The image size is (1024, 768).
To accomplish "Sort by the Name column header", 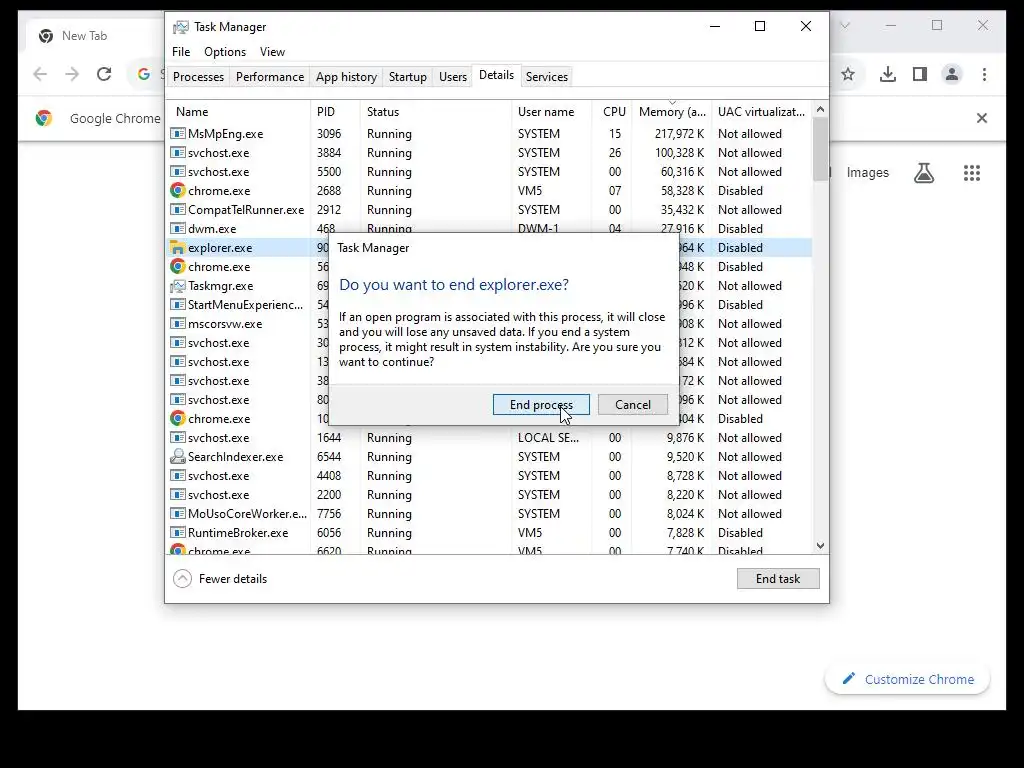I will 238,112.
